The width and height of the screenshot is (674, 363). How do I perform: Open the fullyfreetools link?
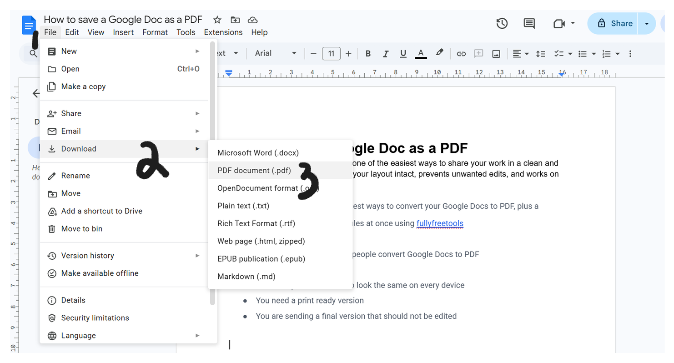pos(440,223)
